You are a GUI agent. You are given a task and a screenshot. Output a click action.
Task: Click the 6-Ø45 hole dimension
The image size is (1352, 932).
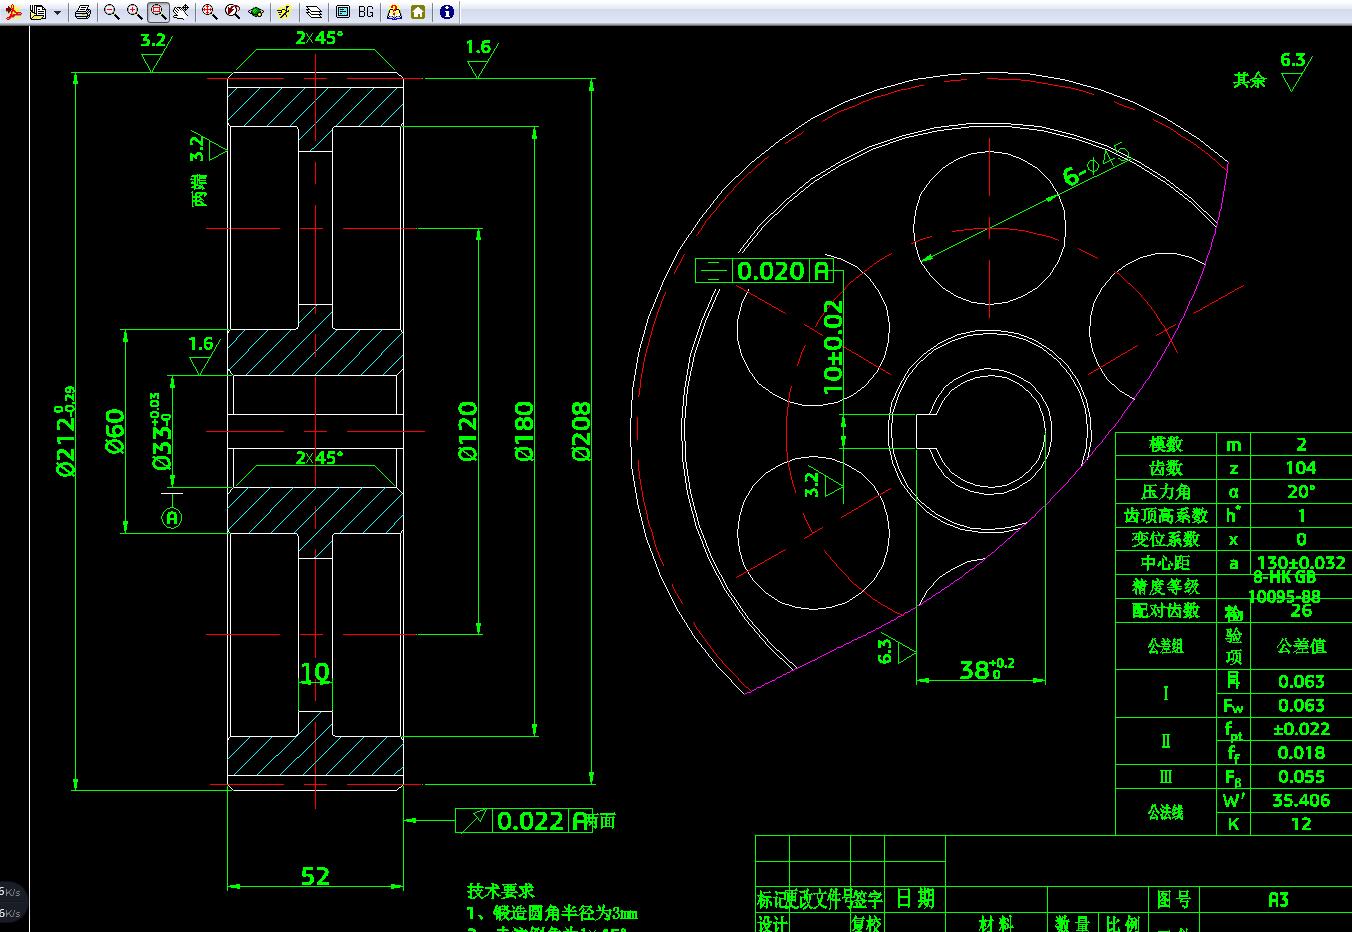[x=1096, y=165]
